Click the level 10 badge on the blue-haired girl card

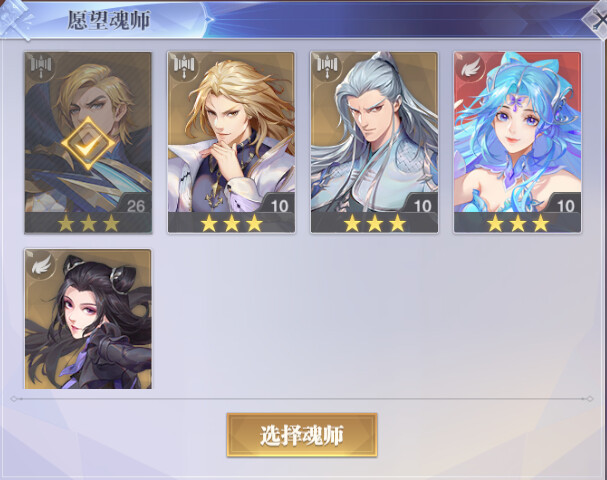(565, 204)
